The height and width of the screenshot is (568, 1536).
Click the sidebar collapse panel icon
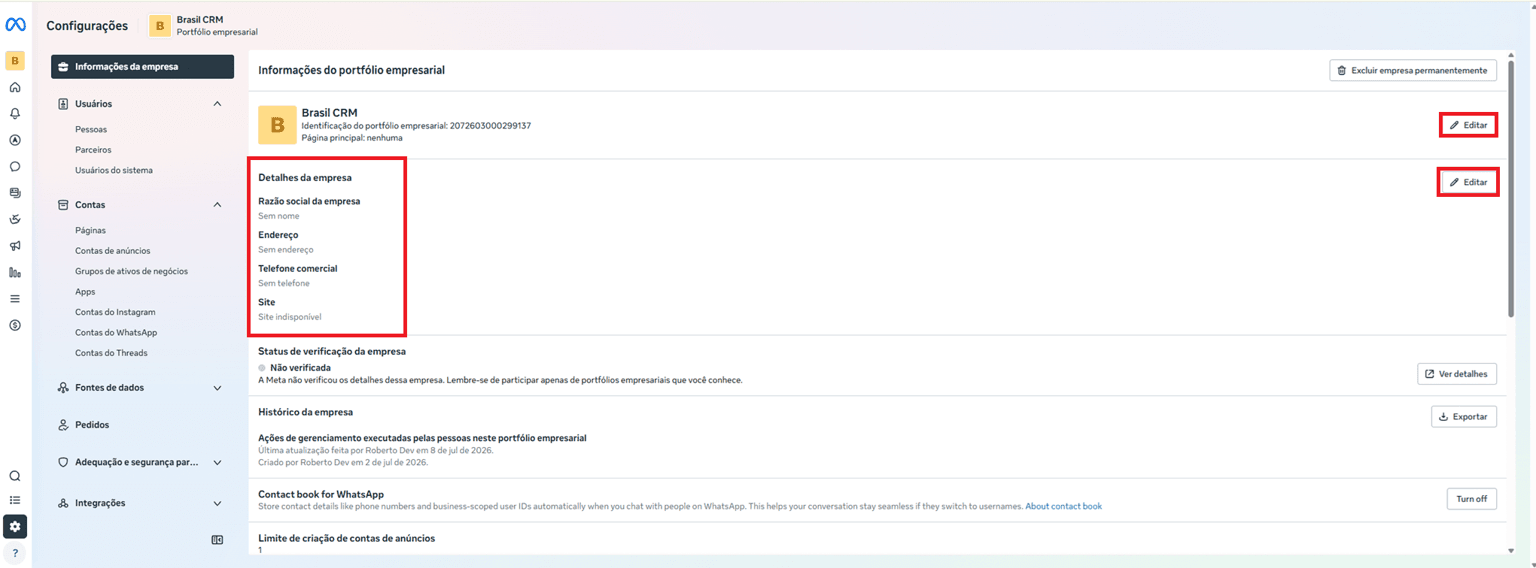click(217, 540)
